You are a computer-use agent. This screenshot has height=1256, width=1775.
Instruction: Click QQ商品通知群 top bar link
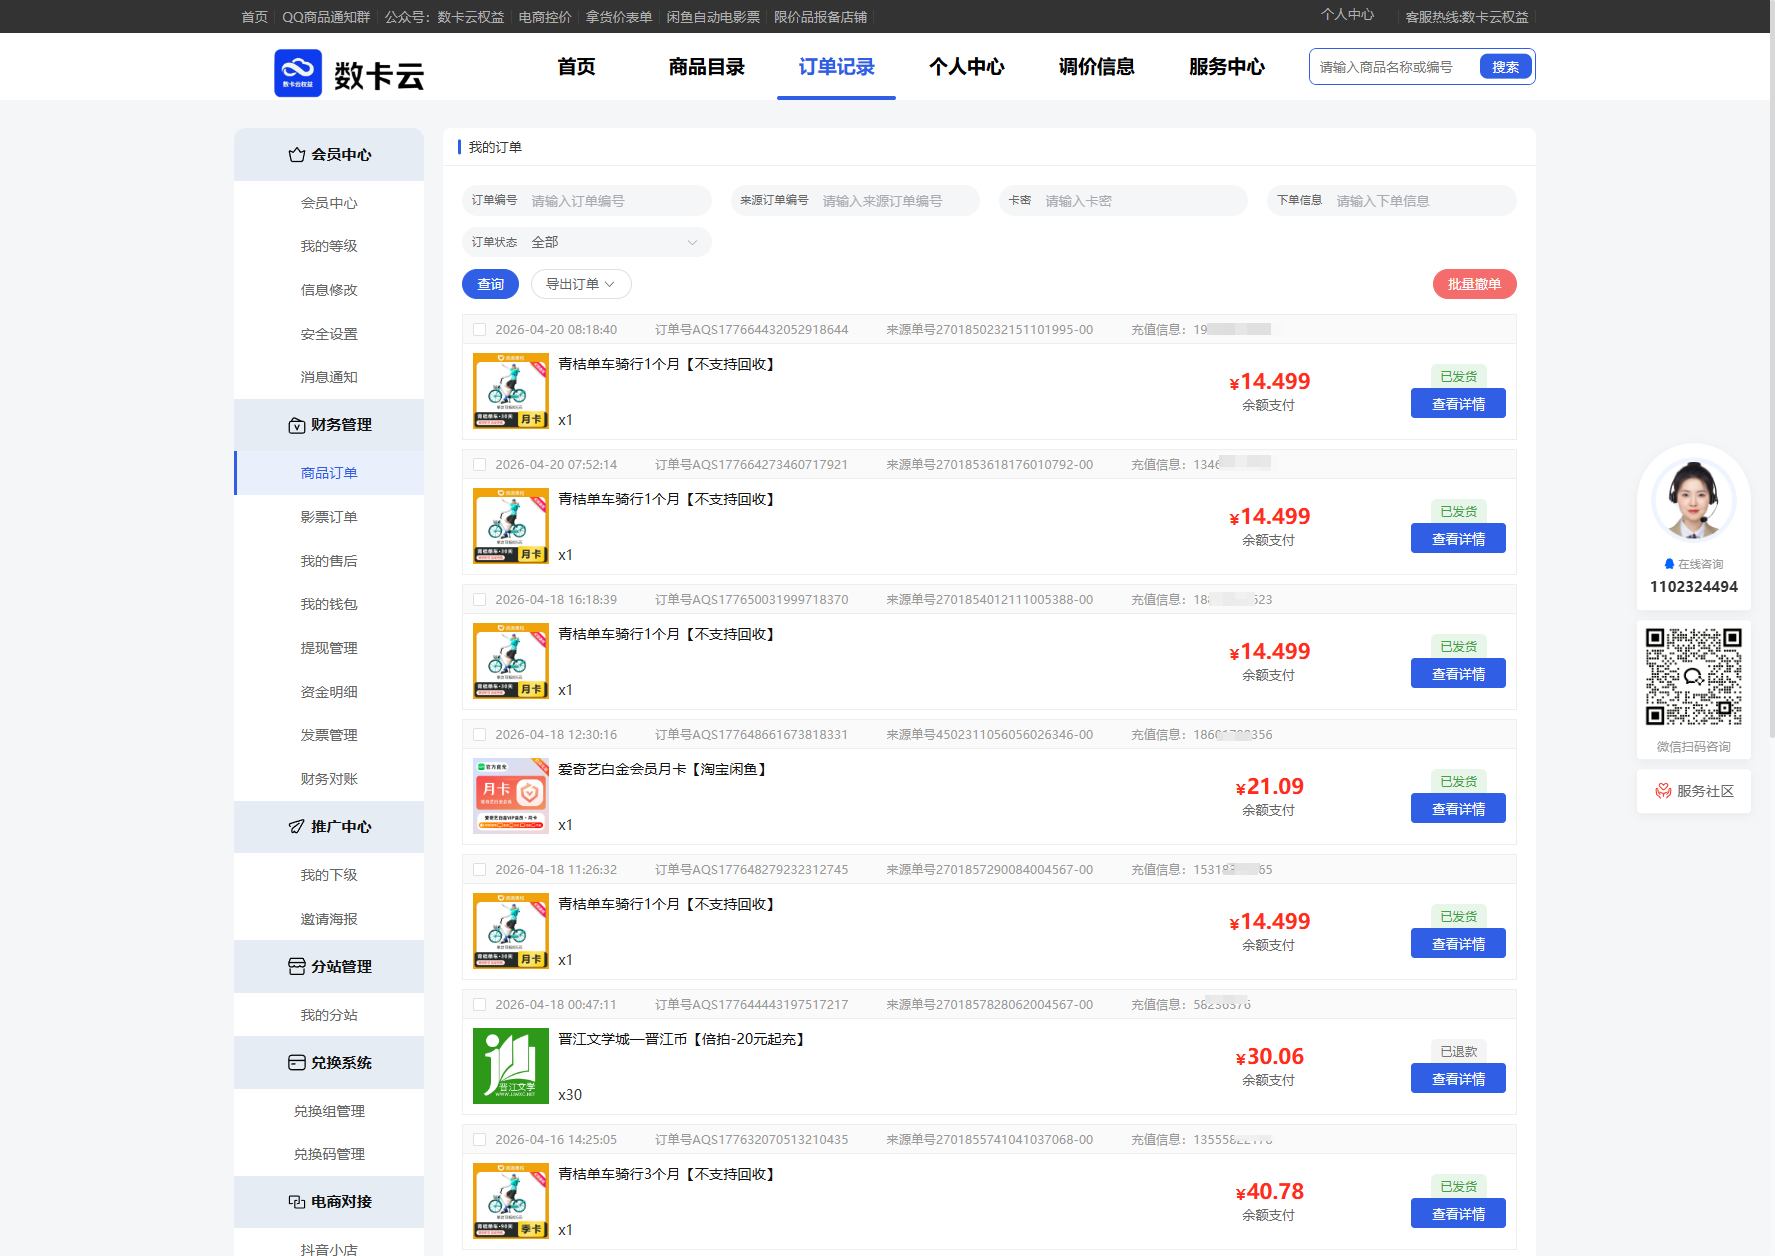tap(326, 17)
